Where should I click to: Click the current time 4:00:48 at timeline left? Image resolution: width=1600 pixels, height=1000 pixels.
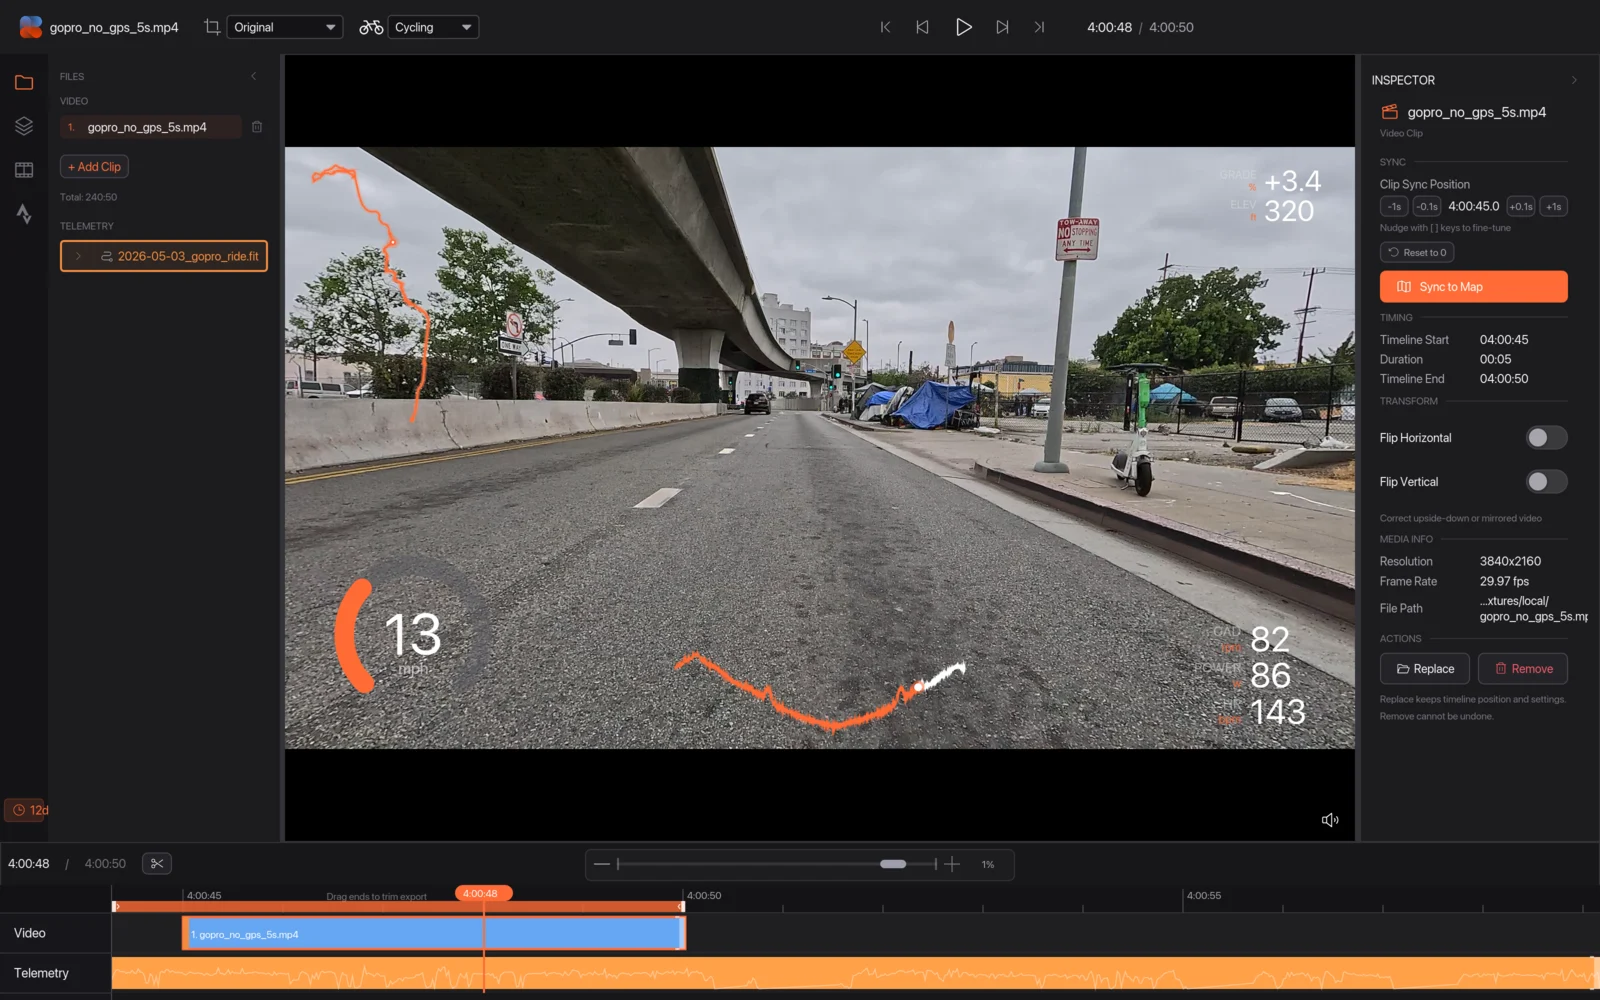[x=29, y=864]
